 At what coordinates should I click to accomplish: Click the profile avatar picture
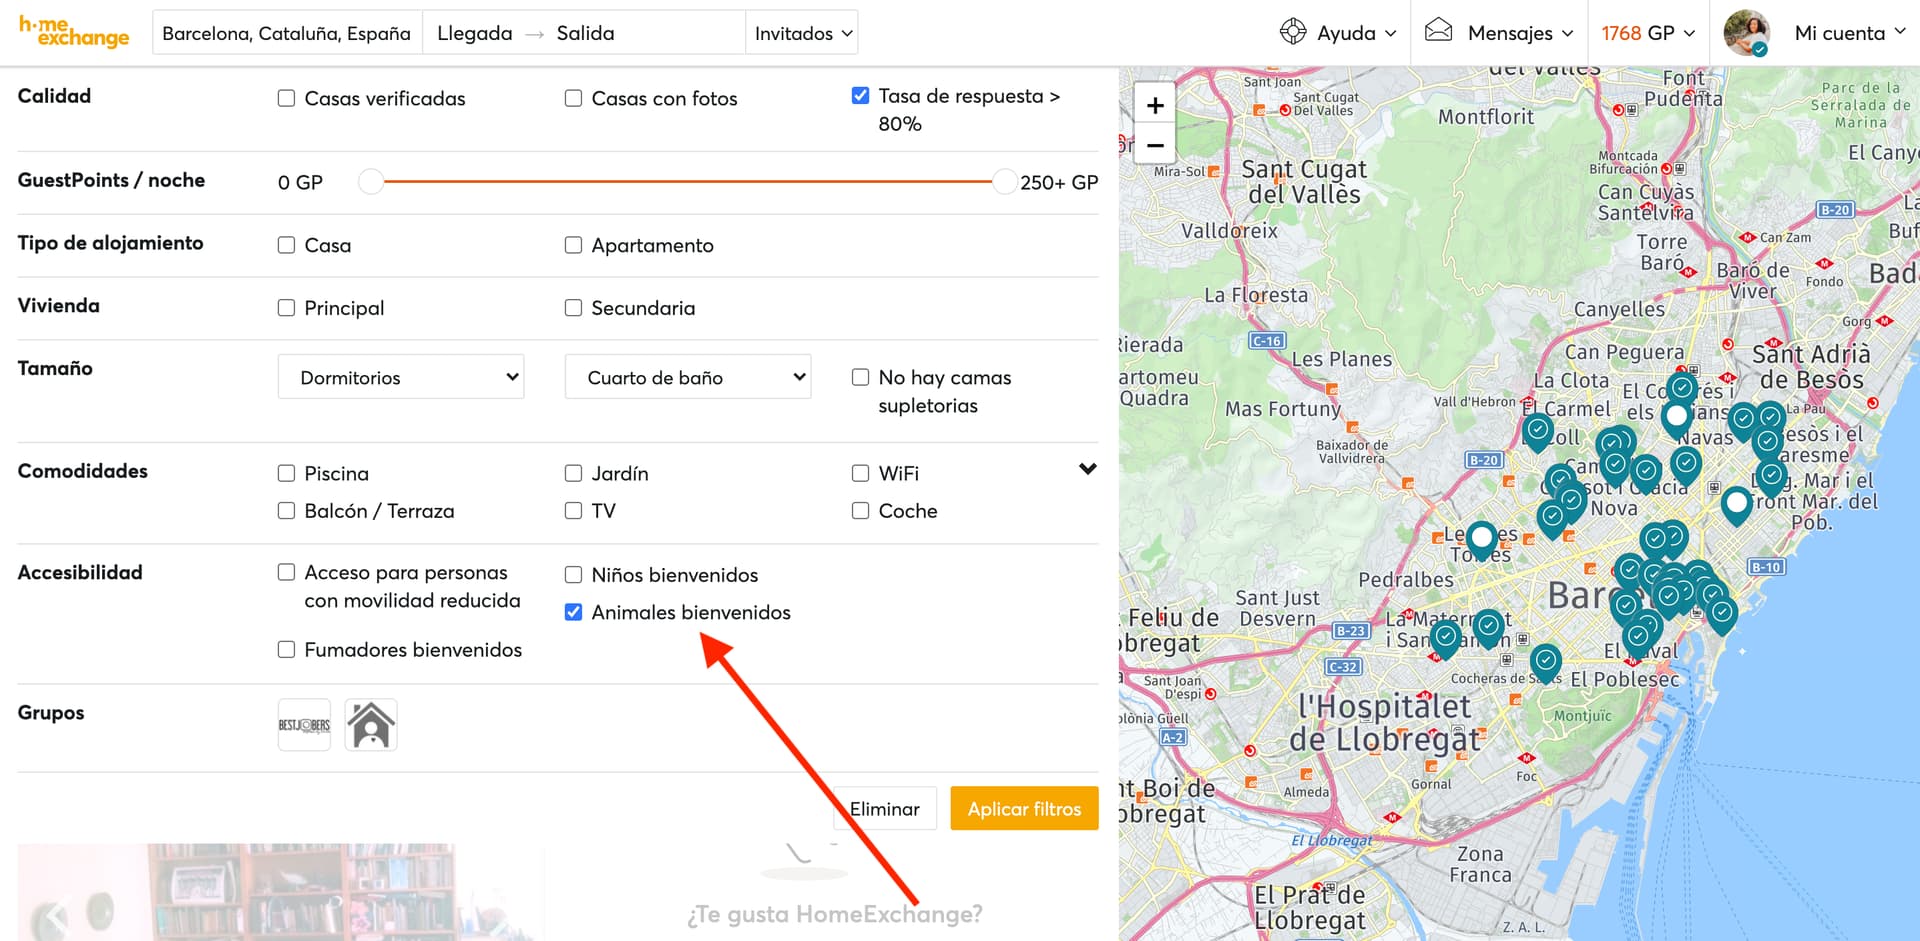pos(1747,33)
